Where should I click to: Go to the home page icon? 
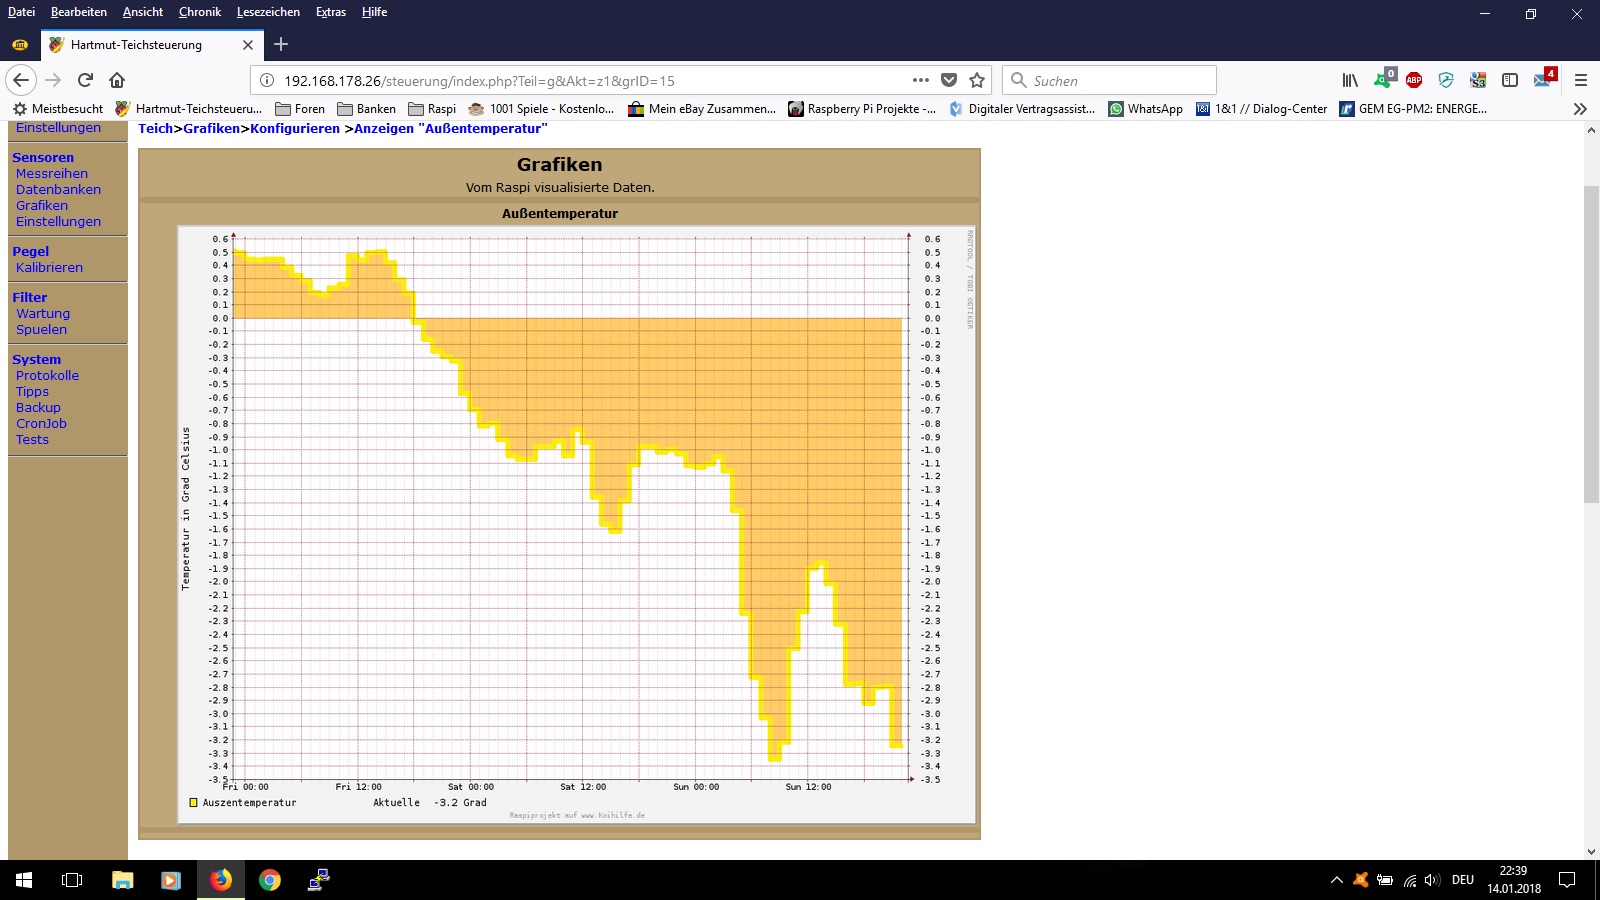pos(117,80)
